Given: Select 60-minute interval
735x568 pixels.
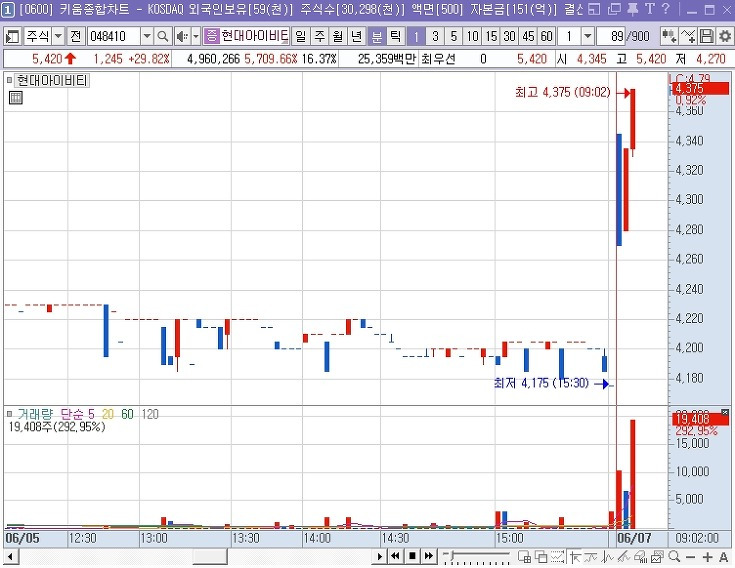Looking at the screenshot, I should 547,36.
